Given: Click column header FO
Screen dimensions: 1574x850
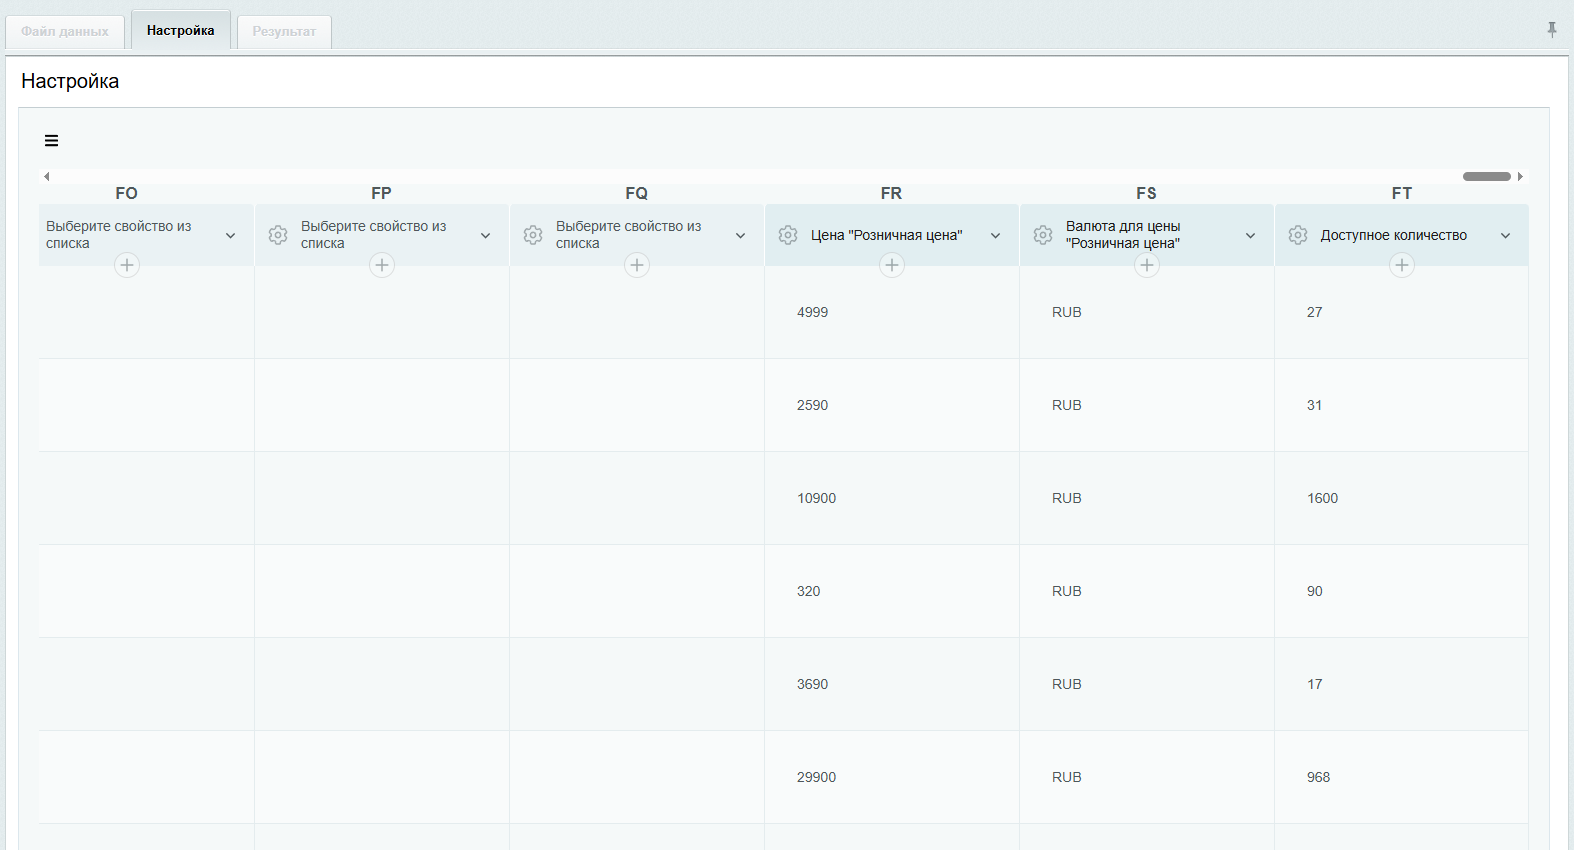Looking at the screenshot, I should coord(126,193).
